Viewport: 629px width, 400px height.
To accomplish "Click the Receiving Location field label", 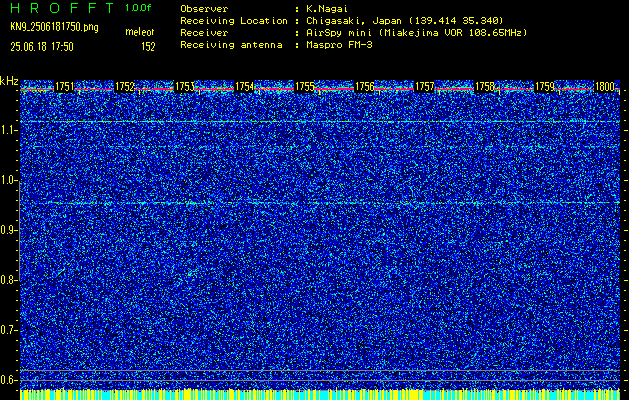I will click(x=234, y=21).
